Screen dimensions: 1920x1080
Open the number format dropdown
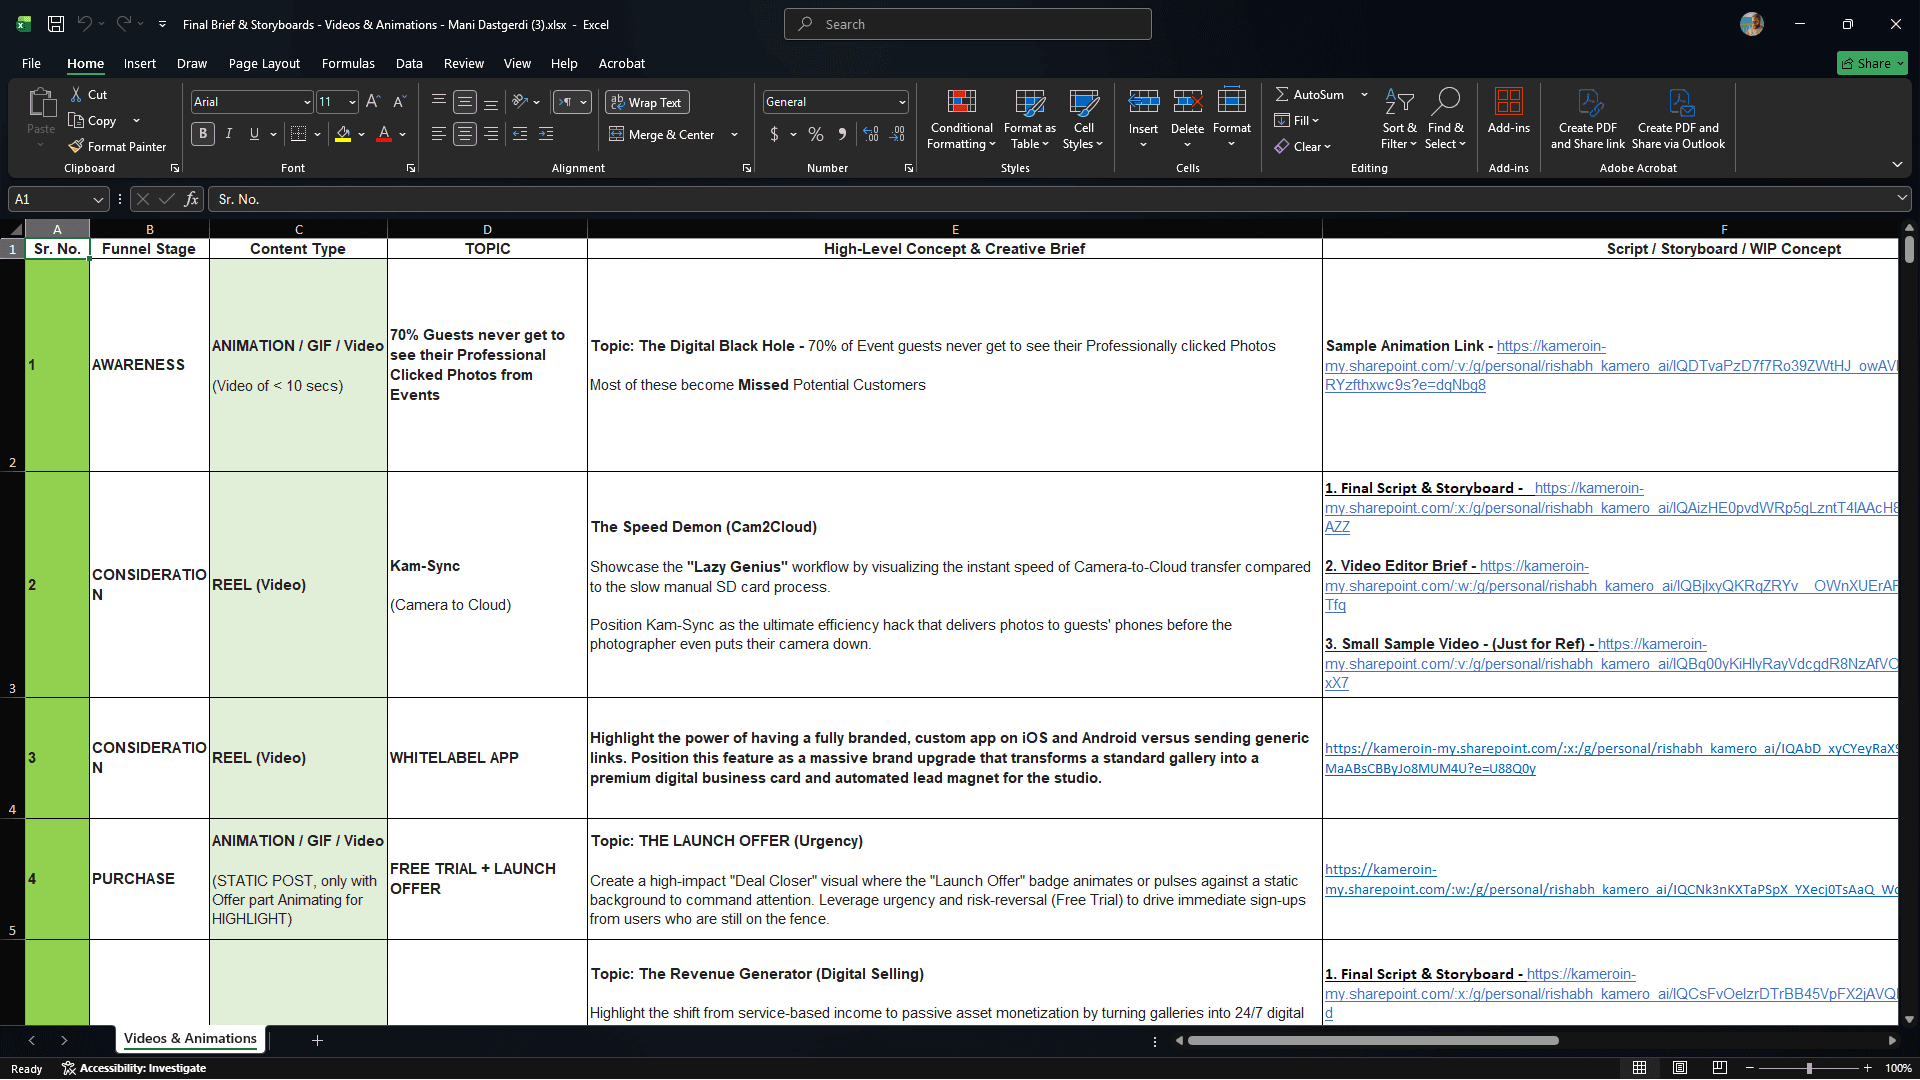(x=902, y=102)
